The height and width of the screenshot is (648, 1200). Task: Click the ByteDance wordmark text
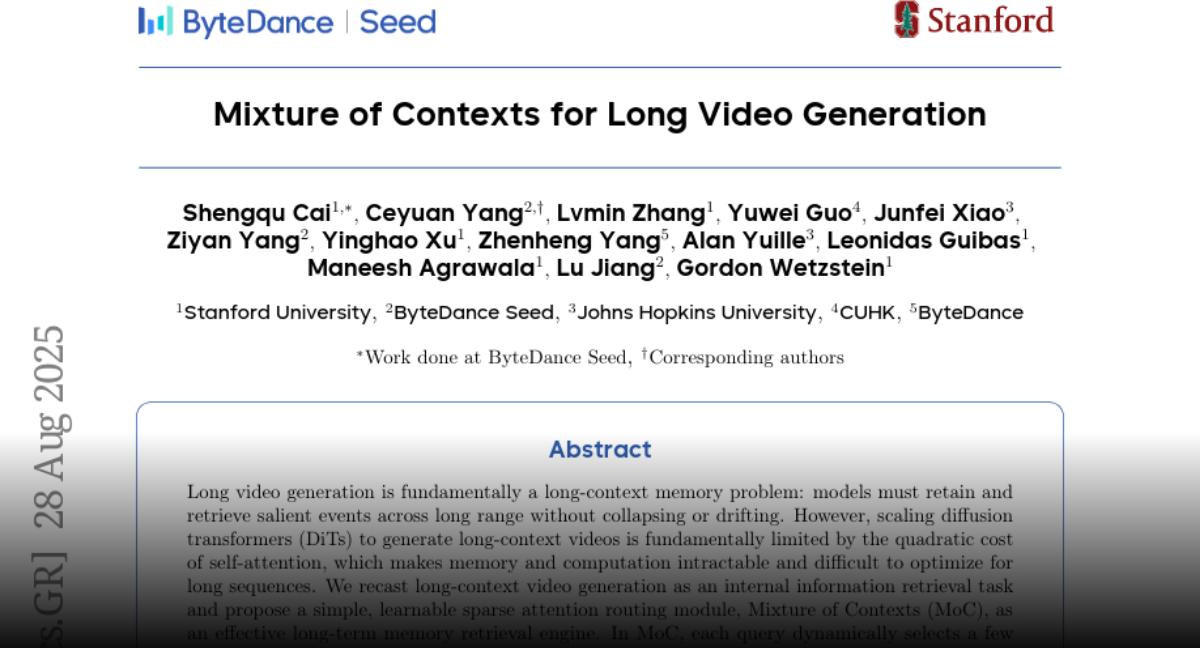click(258, 22)
